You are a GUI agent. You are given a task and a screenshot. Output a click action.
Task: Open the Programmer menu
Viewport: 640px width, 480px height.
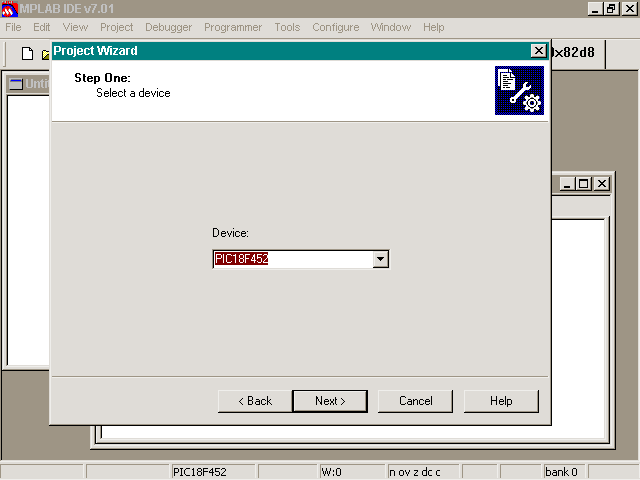click(233, 27)
